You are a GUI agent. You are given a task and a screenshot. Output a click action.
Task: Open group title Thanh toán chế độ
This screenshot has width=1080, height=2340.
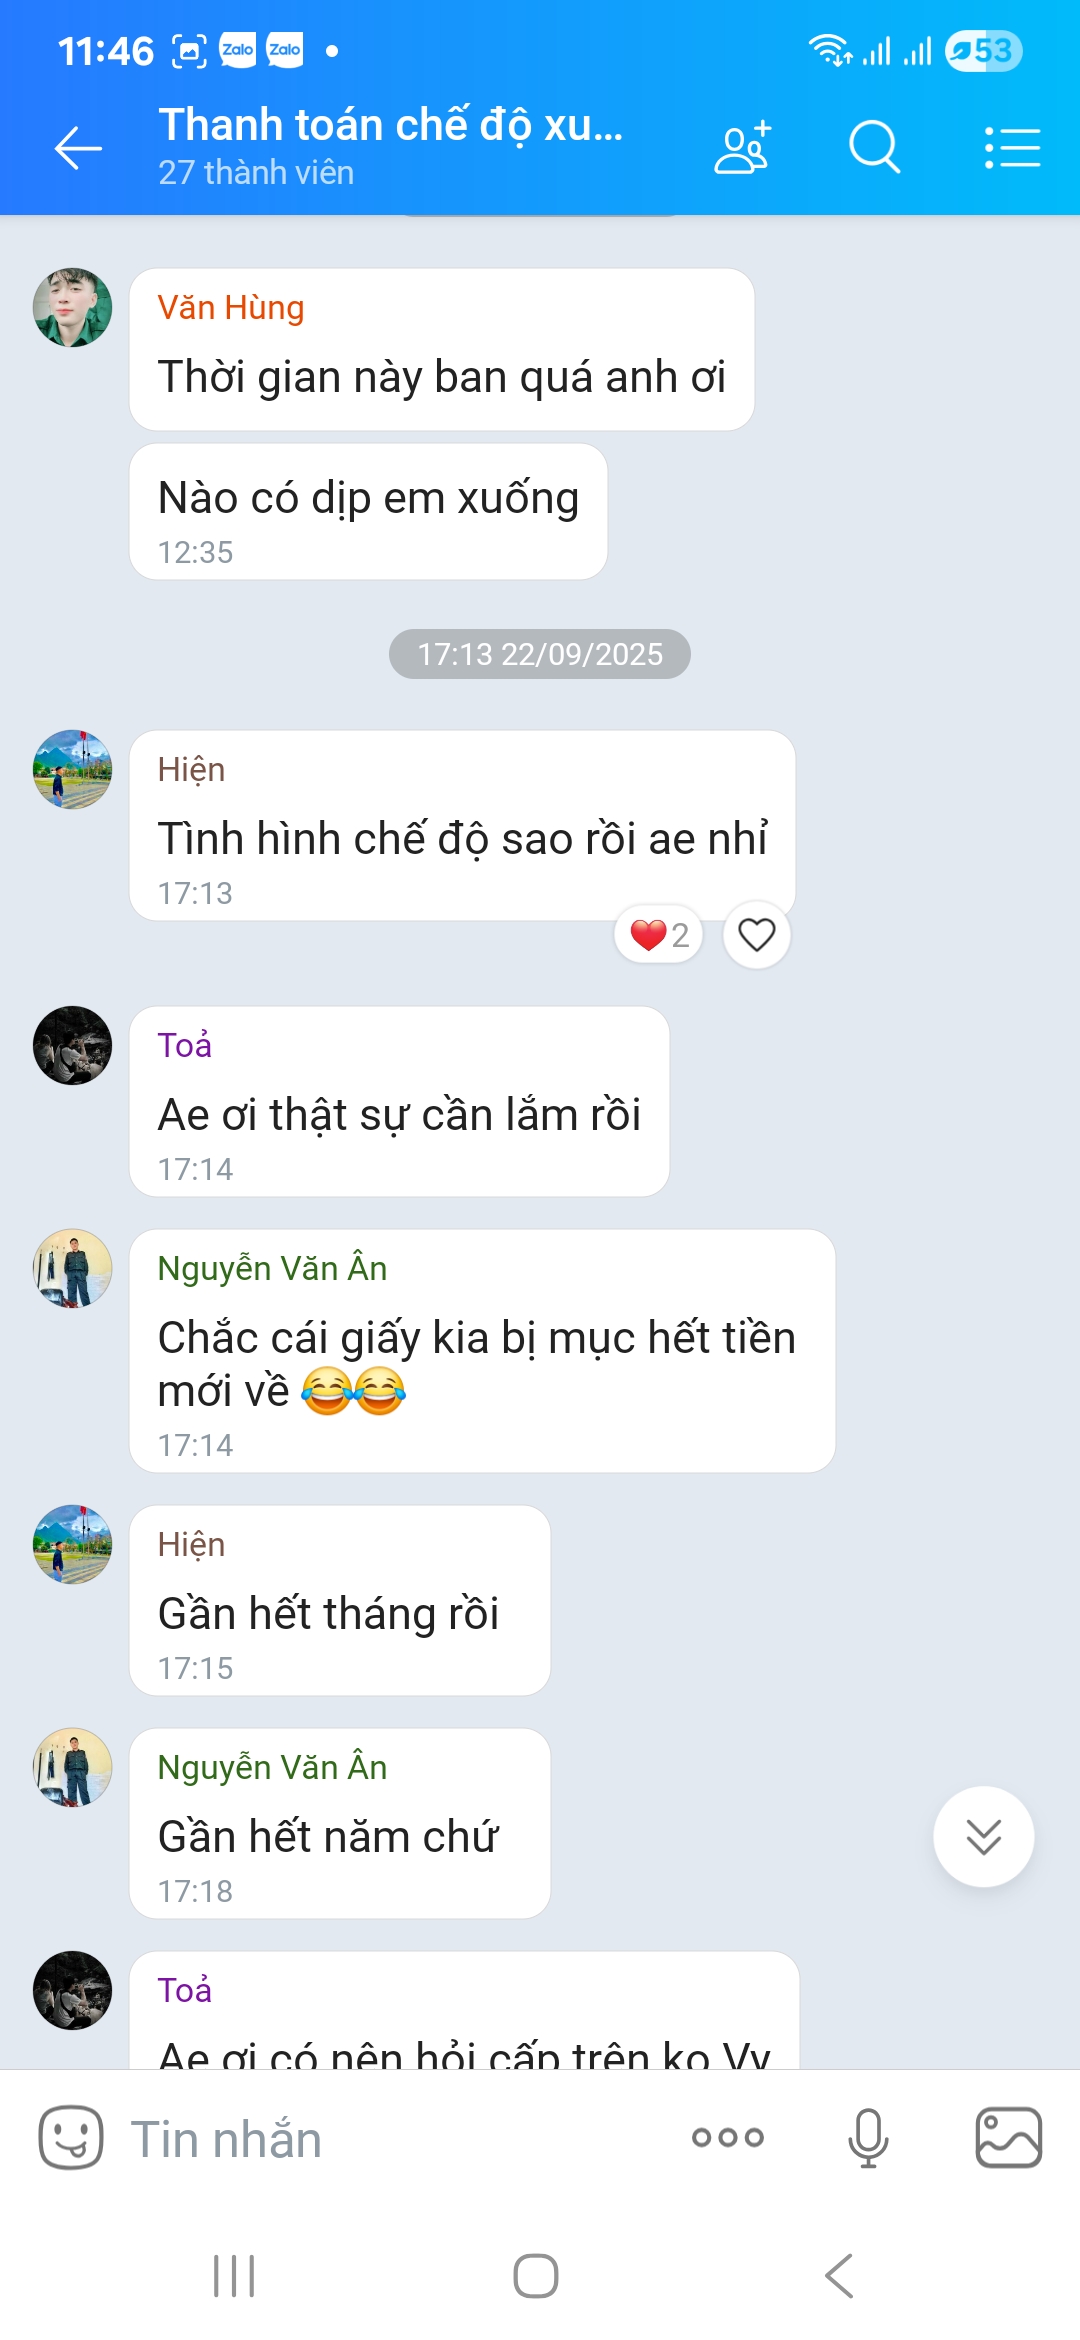[x=391, y=126]
